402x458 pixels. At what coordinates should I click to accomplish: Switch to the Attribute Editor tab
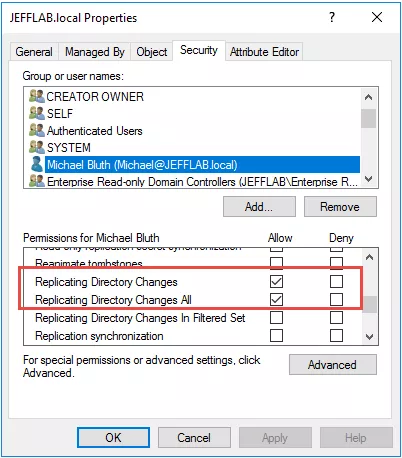264,52
